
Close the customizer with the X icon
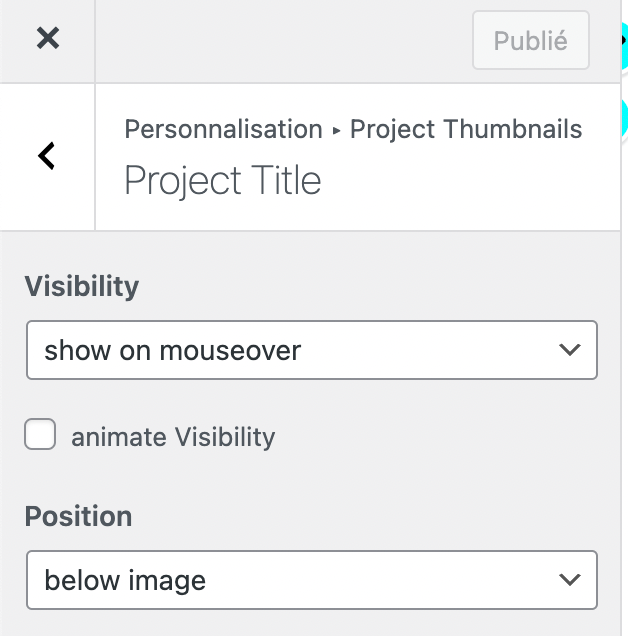47,39
